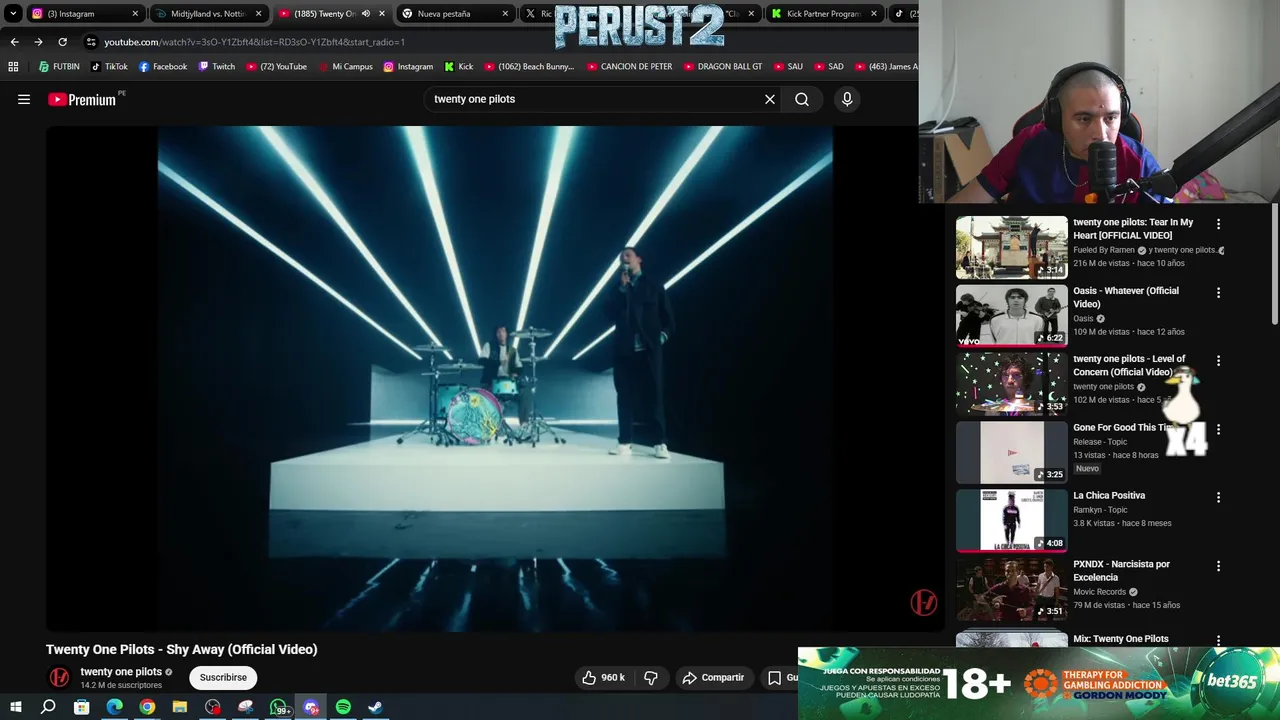
Task: Open the Oasis - Whatever video thumbnail
Action: [x=1011, y=316]
